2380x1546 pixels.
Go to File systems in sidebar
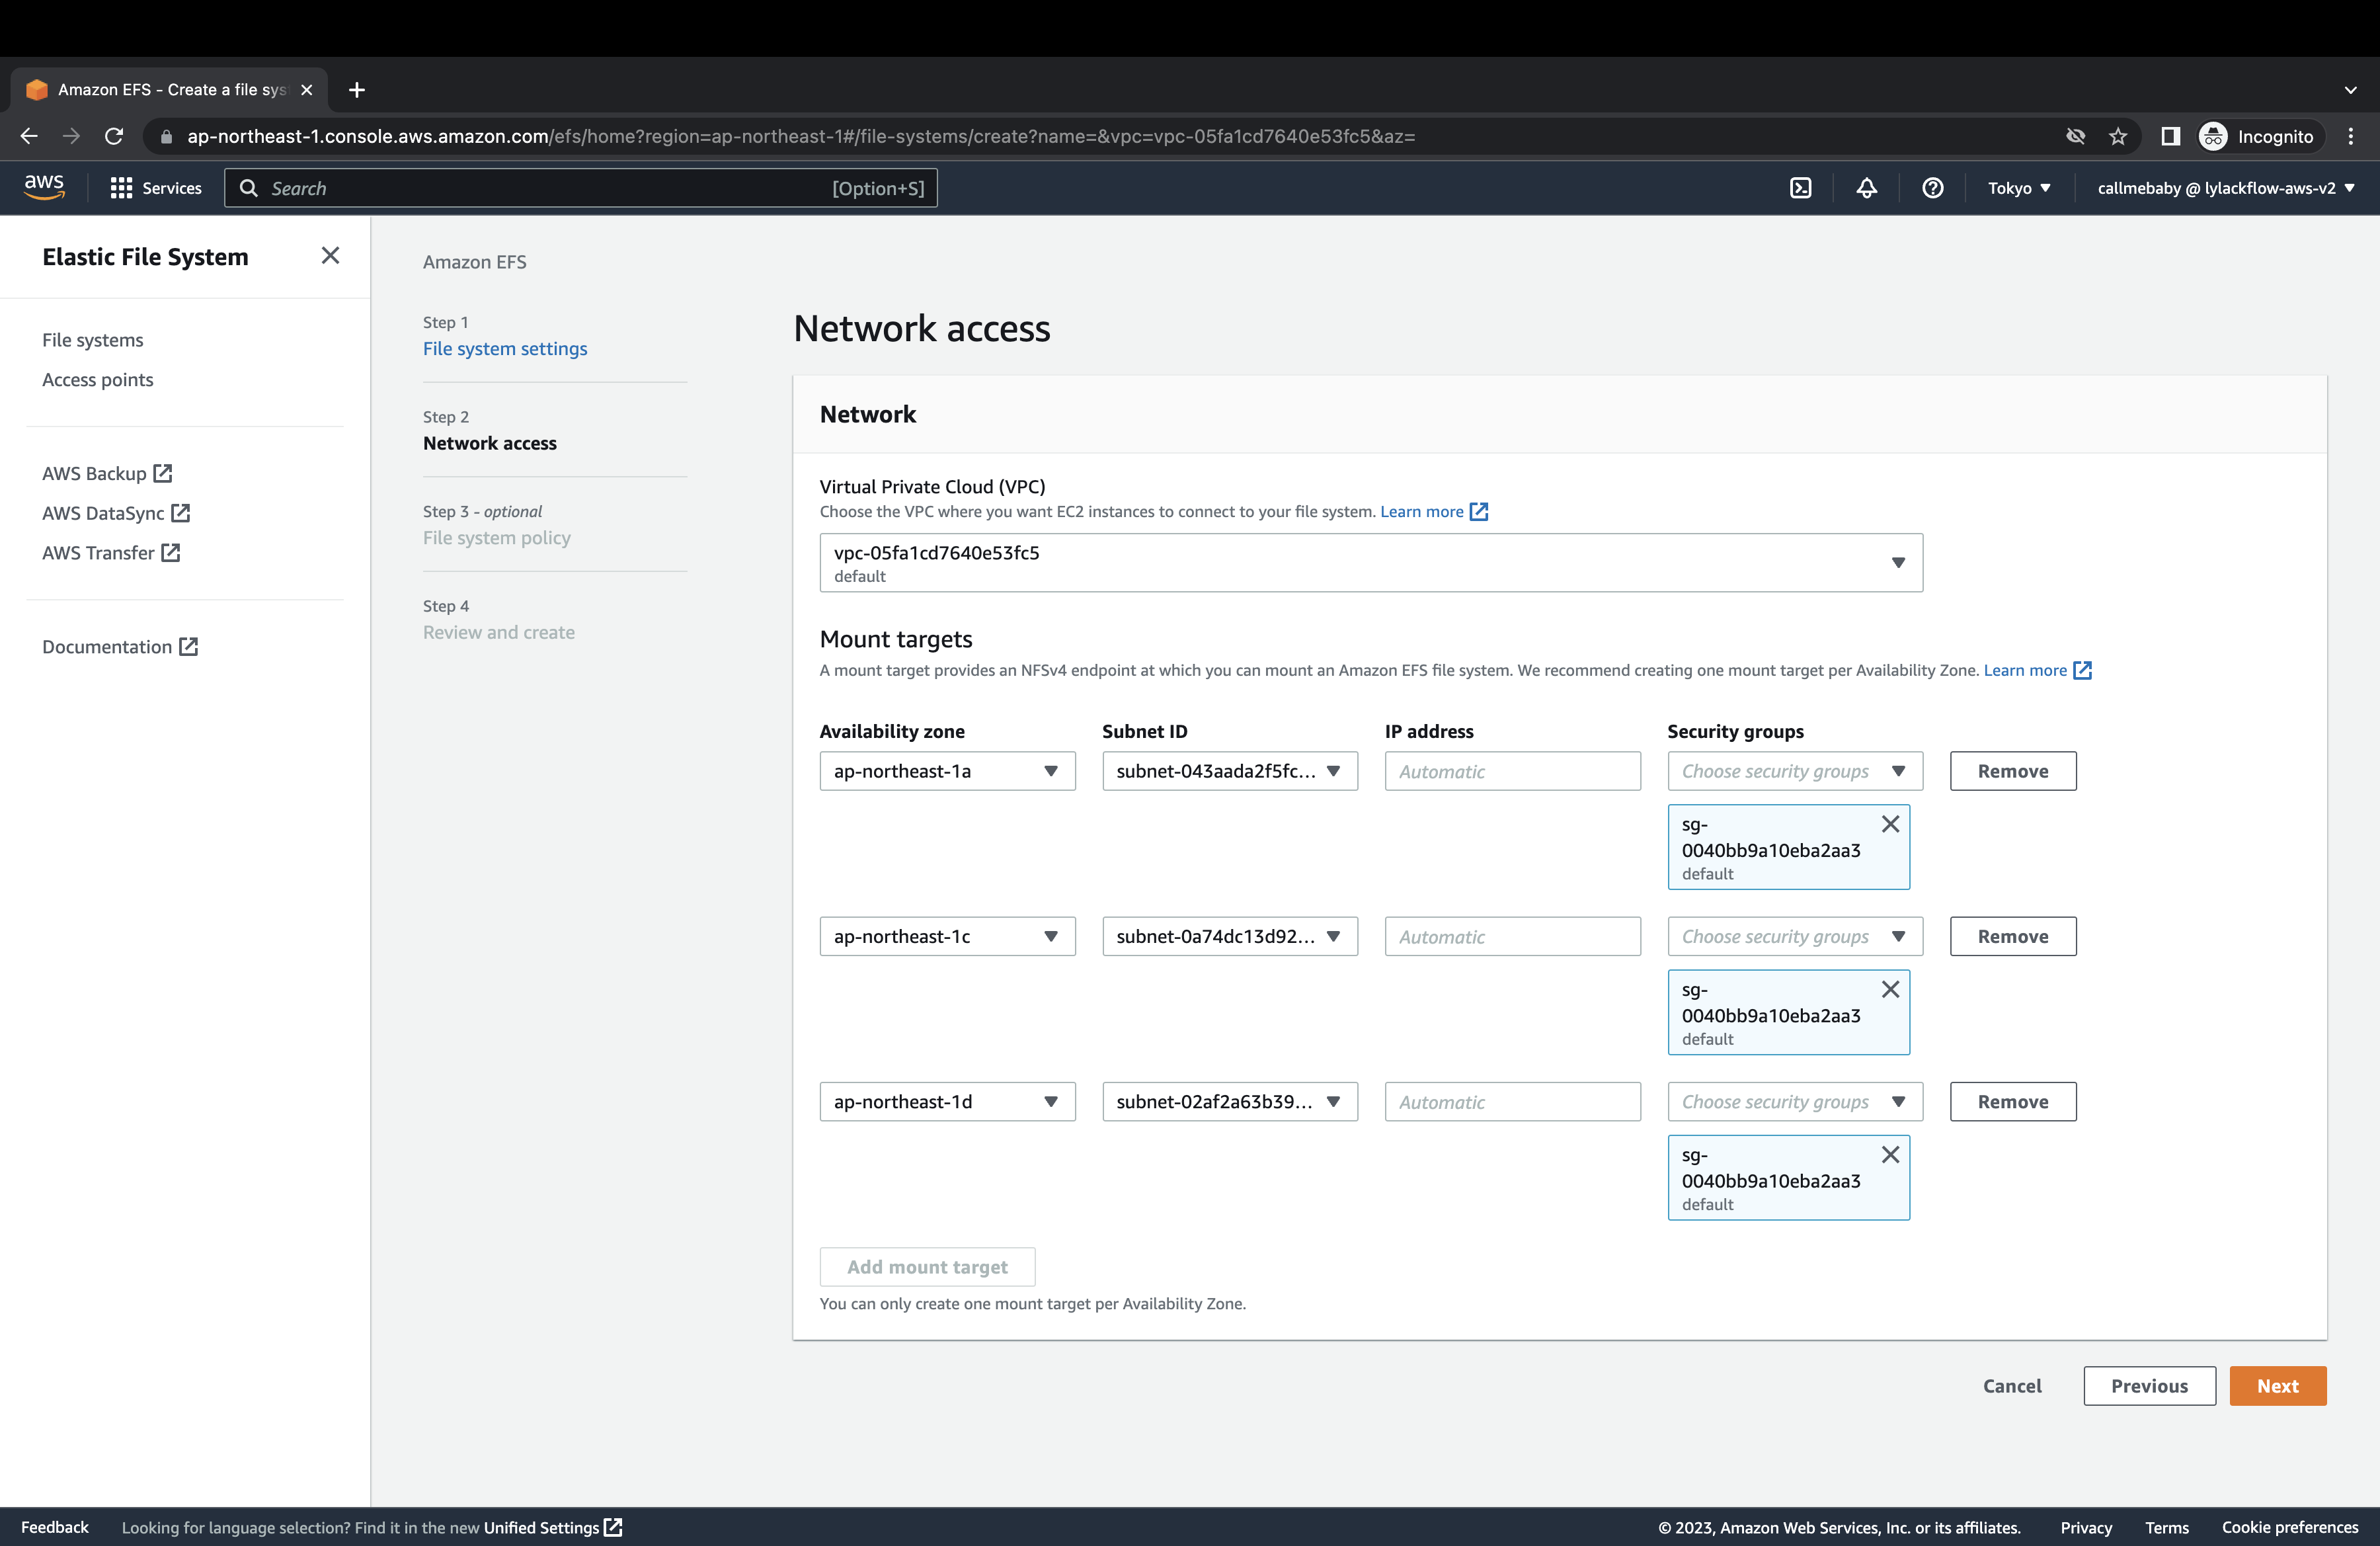pyautogui.click(x=93, y=340)
